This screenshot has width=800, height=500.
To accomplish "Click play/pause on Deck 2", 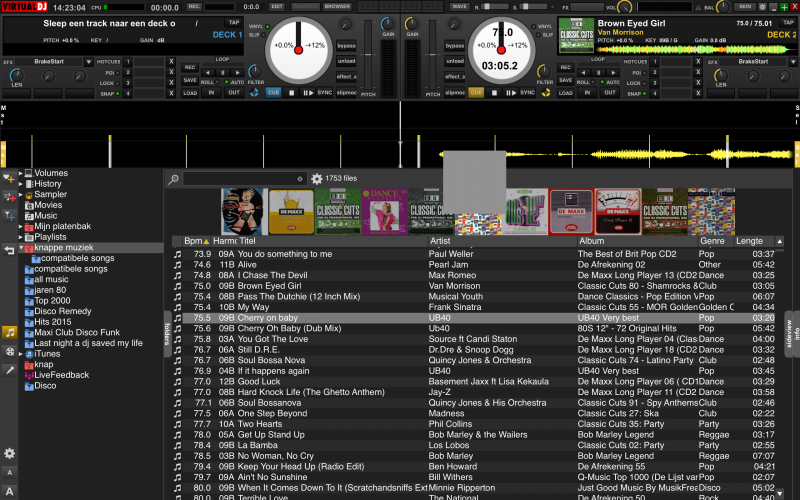I will pos(511,92).
